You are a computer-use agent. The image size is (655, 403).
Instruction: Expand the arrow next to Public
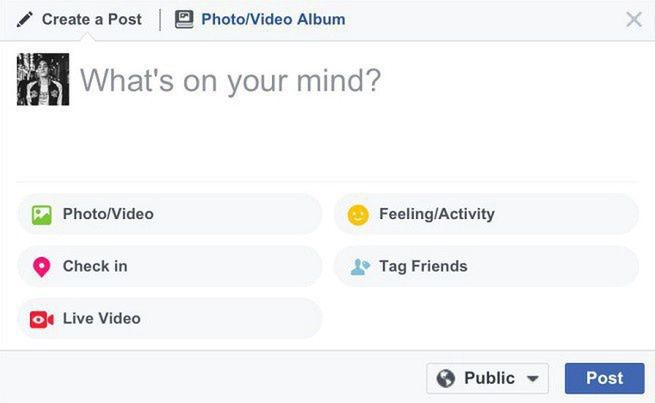(x=532, y=380)
